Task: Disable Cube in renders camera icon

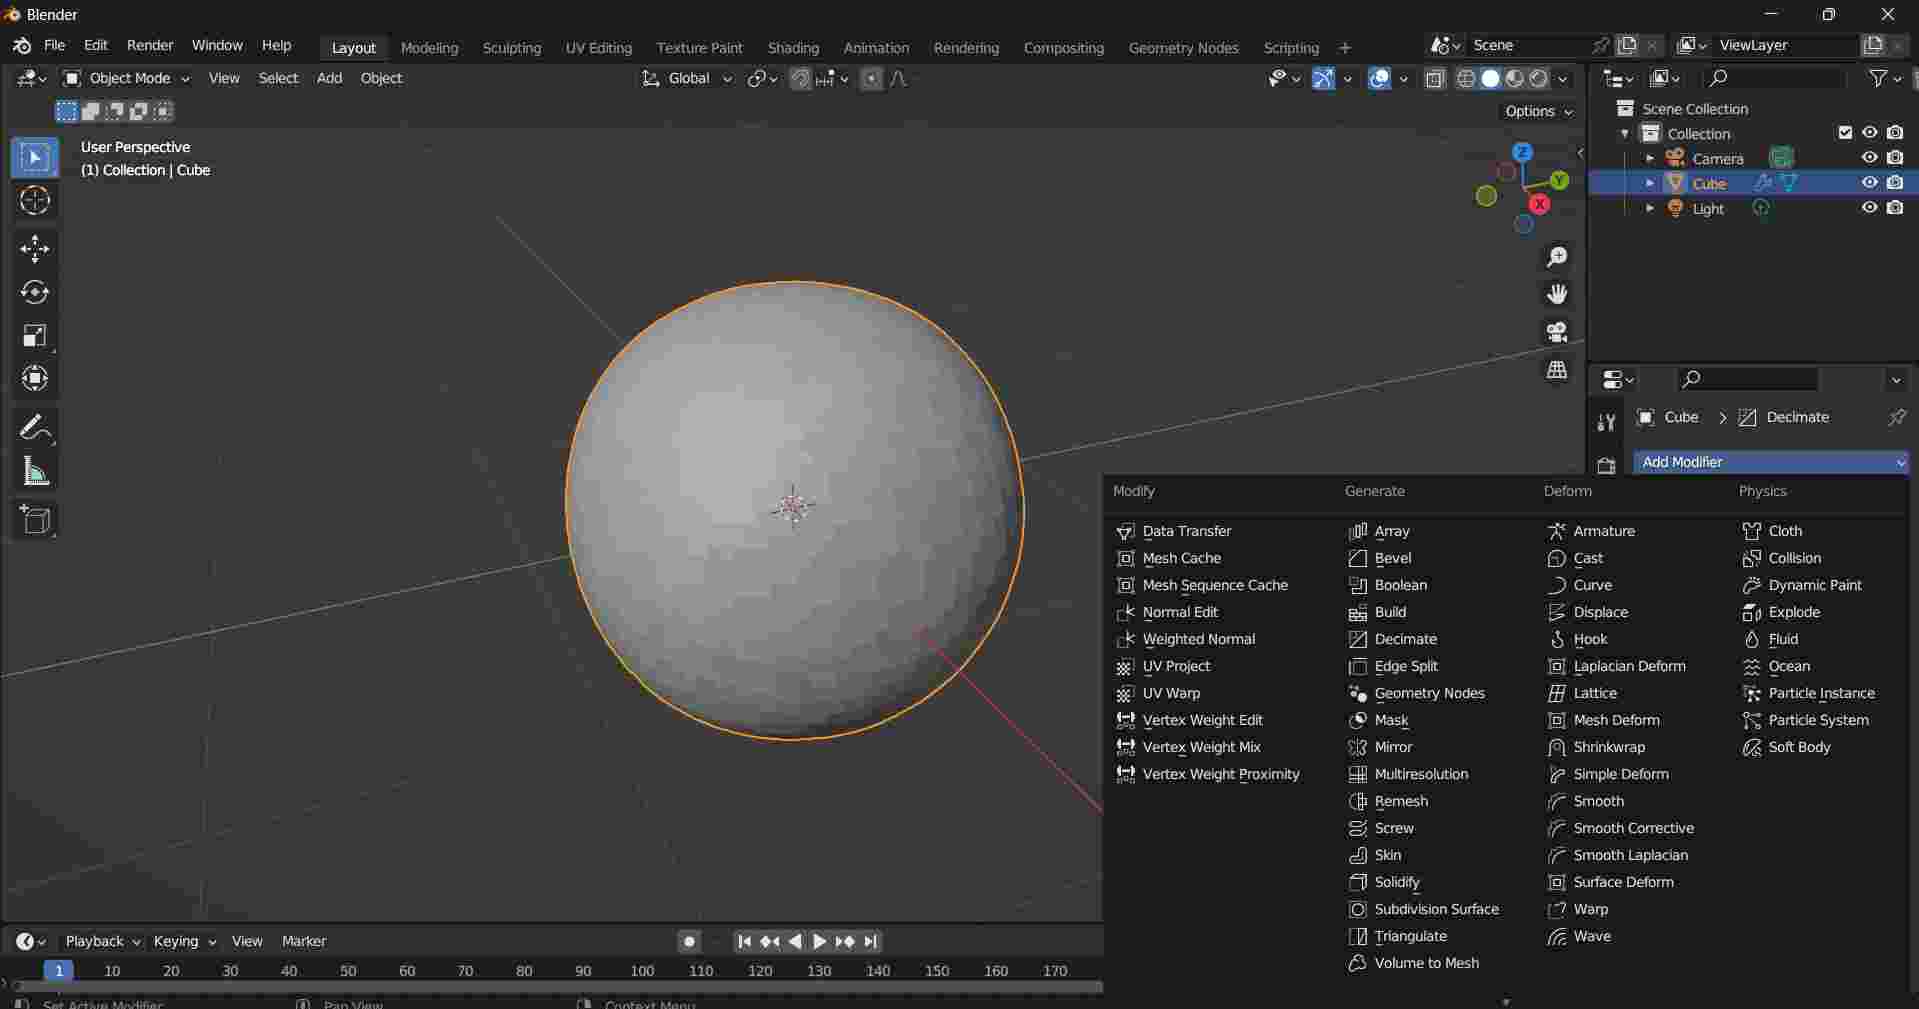Action: [x=1895, y=183]
